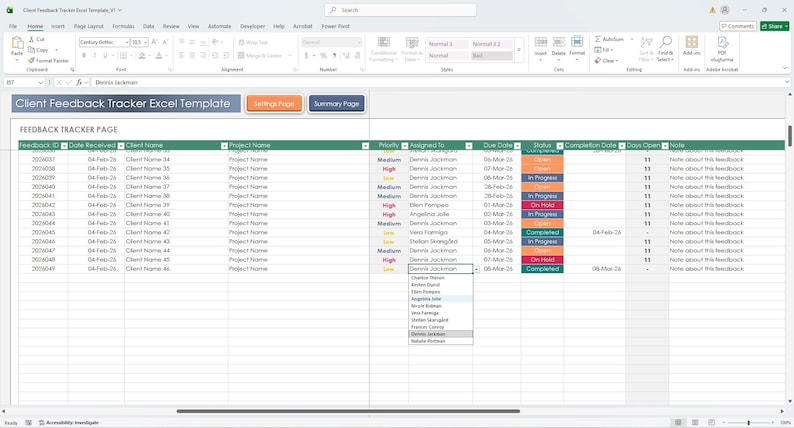
Task: Choose Natalie Portman in the dropdown list
Action: (x=441, y=341)
